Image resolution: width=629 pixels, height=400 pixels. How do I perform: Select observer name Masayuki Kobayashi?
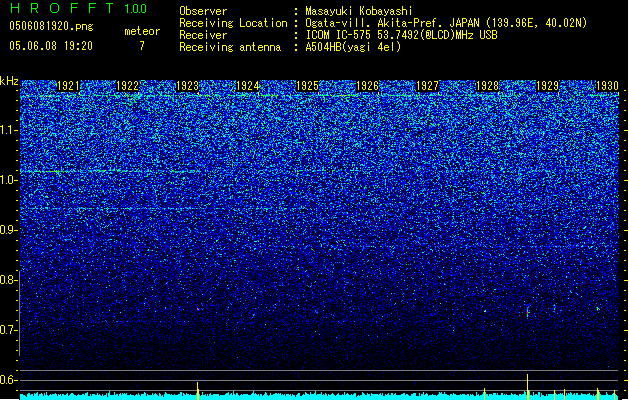[359, 11]
